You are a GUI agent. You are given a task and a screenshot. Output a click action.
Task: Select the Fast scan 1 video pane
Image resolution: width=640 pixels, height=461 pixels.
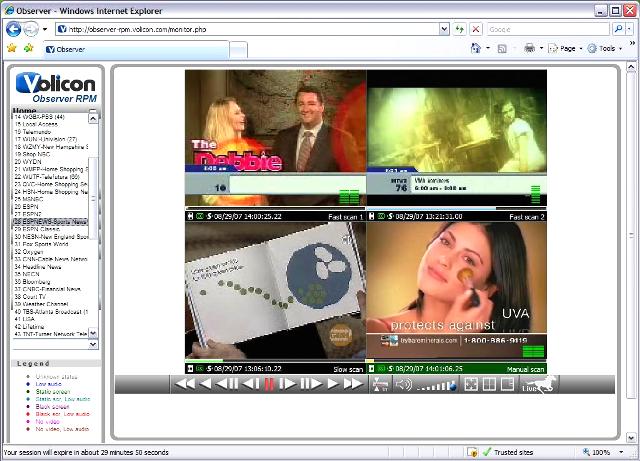(x=276, y=138)
